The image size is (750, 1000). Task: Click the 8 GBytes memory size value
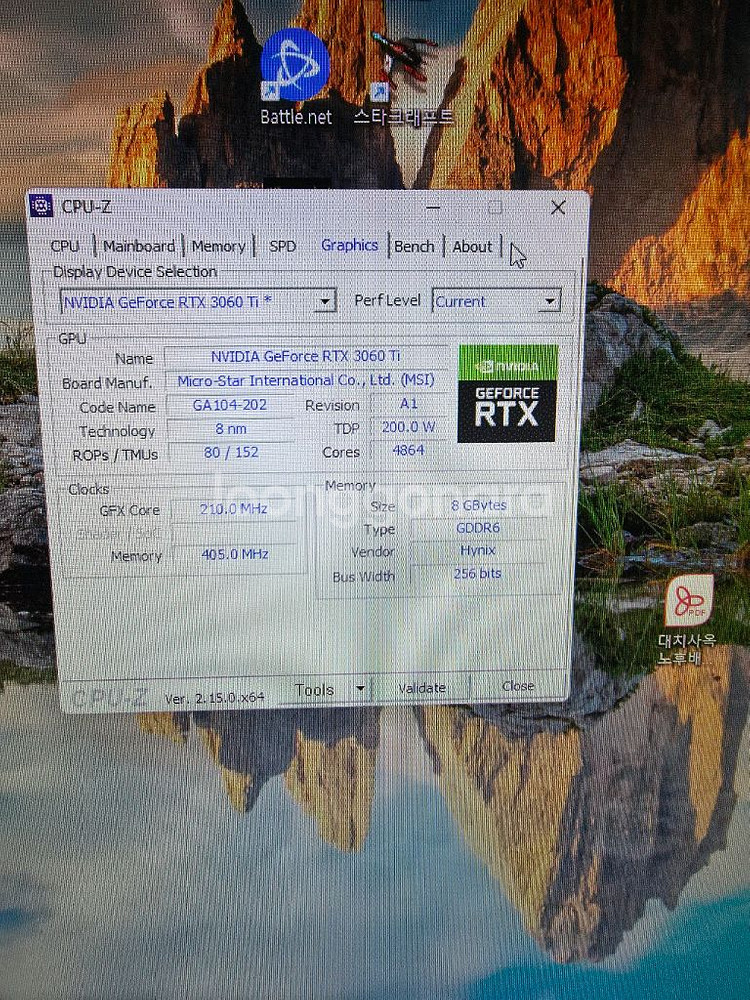(478, 505)
